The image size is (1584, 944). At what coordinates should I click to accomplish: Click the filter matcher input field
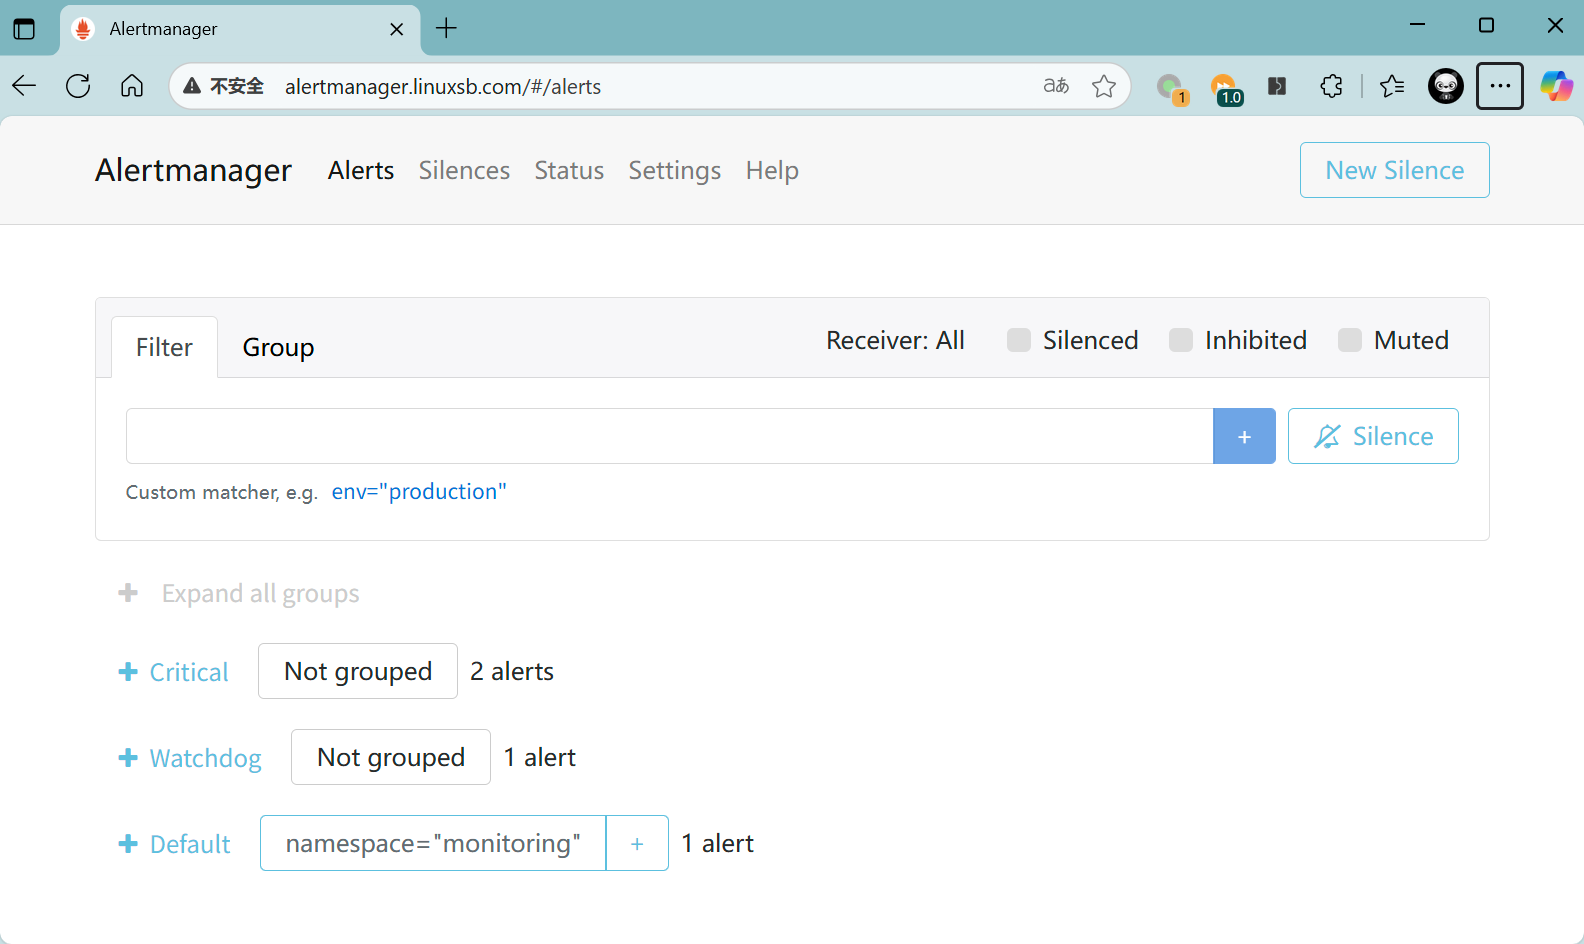click(669, 436)
